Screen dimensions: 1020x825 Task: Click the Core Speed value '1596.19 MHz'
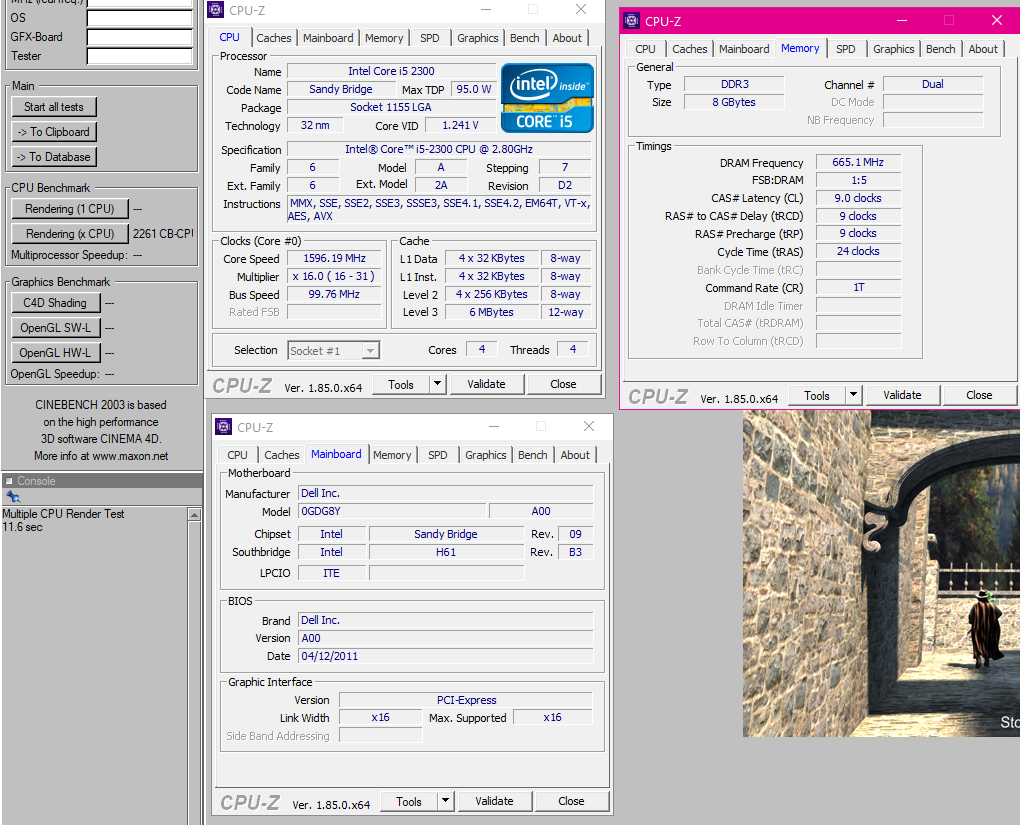pos(334,258)
